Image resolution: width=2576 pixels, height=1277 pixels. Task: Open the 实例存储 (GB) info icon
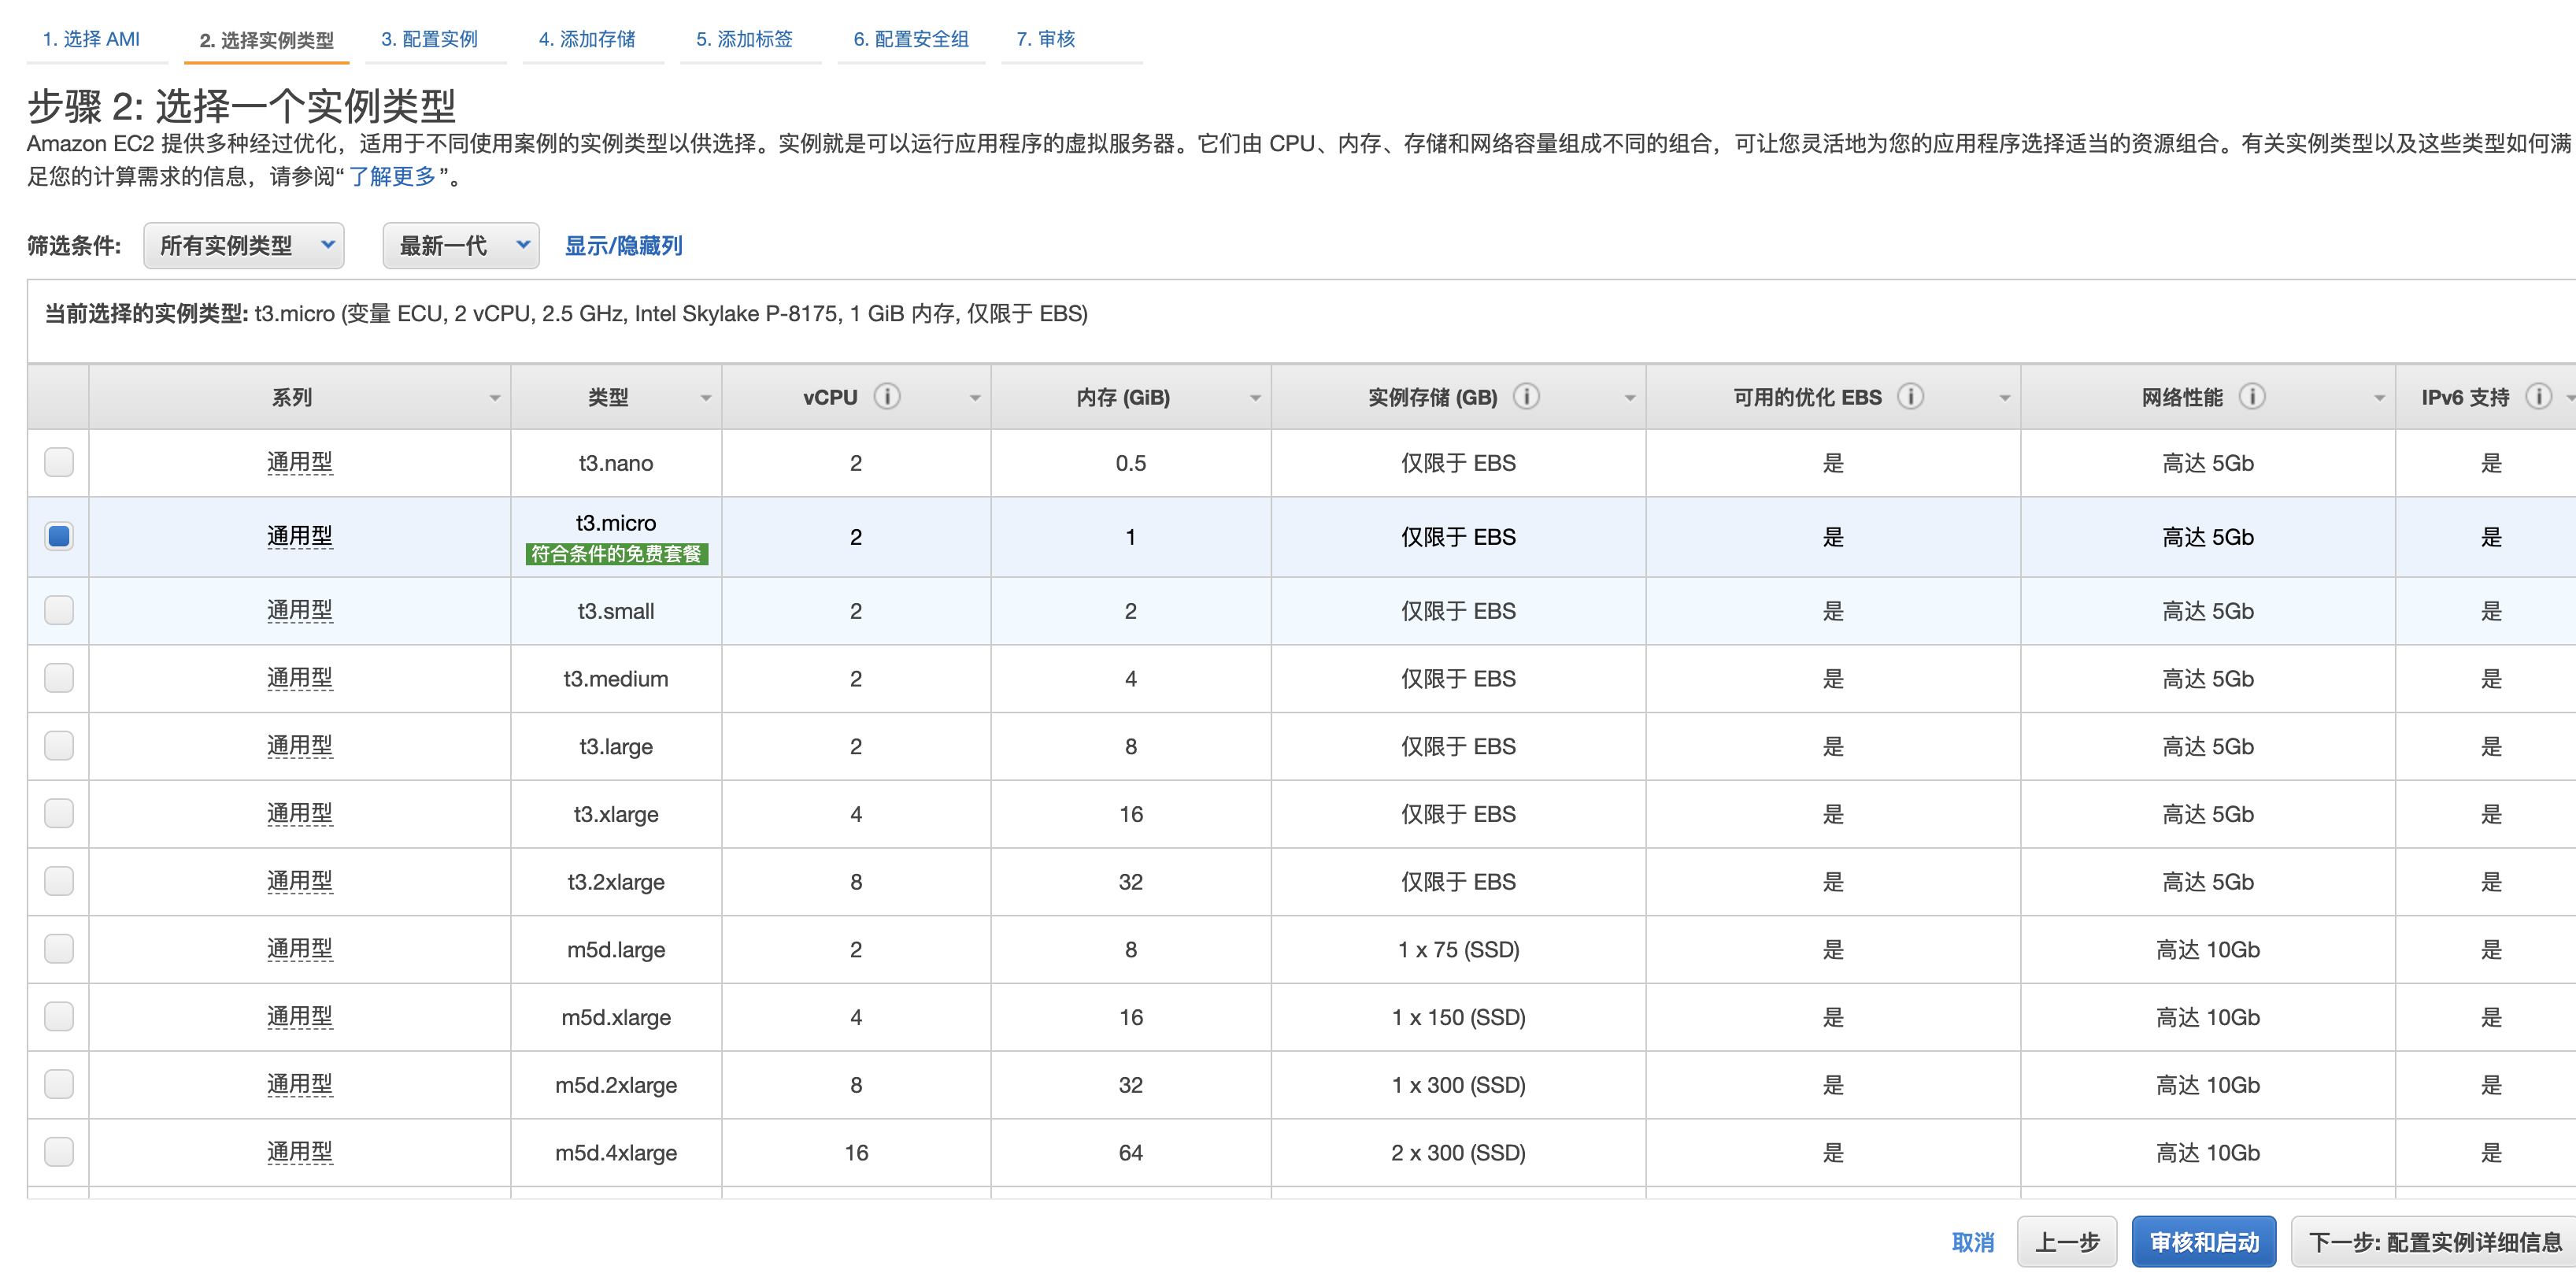(x=1527, y=396)
